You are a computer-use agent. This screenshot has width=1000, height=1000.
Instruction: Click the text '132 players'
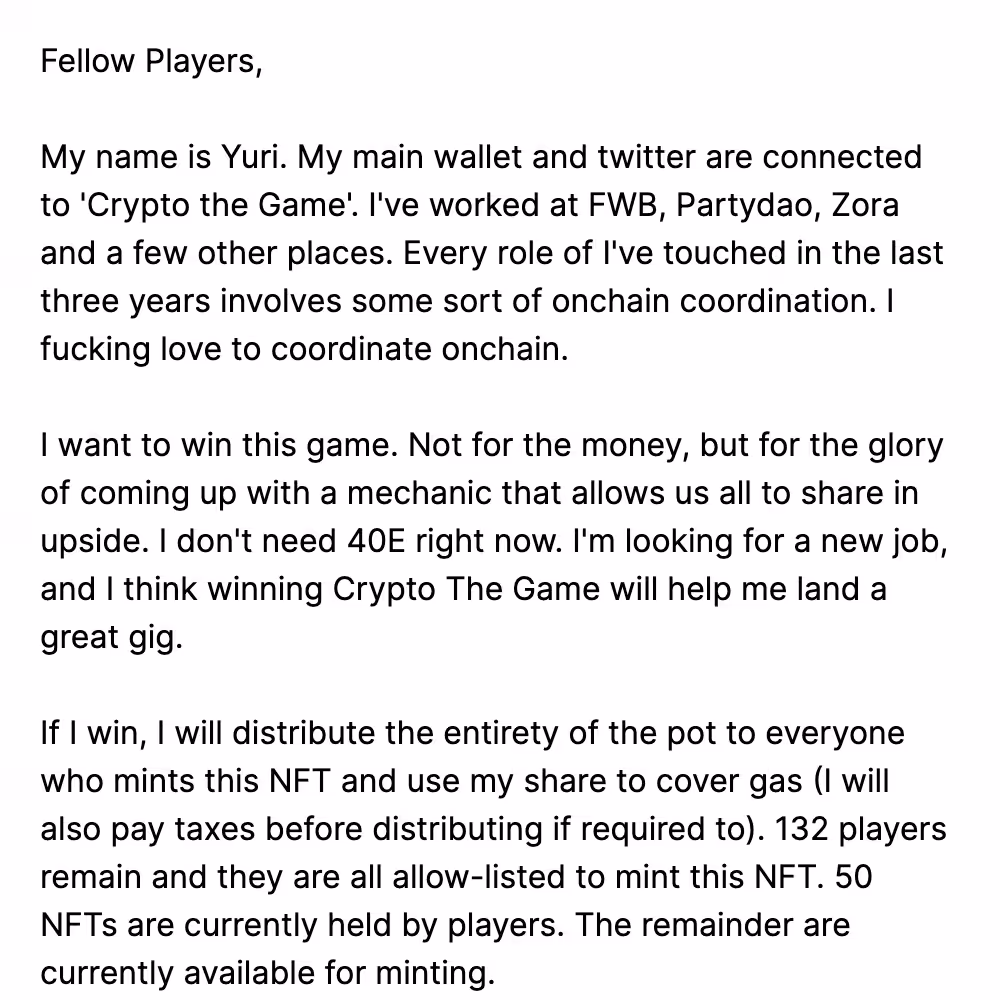click(x=860, y=829)
